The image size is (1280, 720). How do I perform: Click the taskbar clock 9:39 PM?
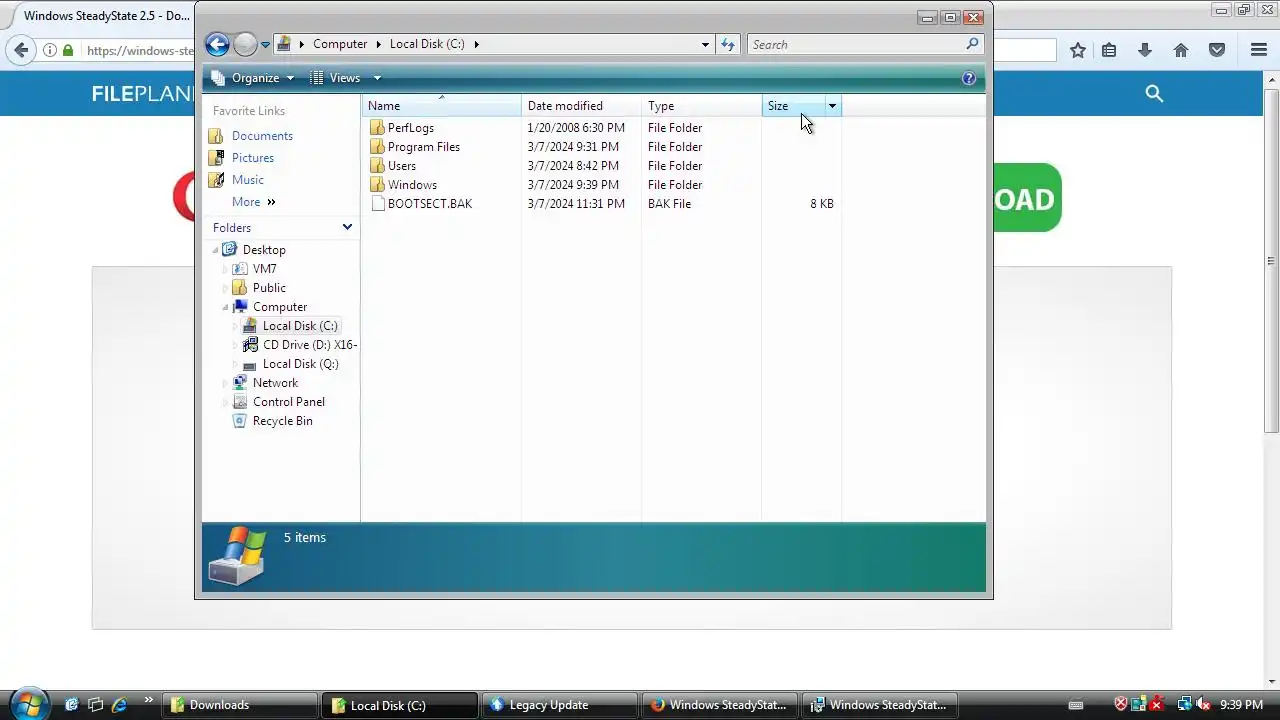1241,705
